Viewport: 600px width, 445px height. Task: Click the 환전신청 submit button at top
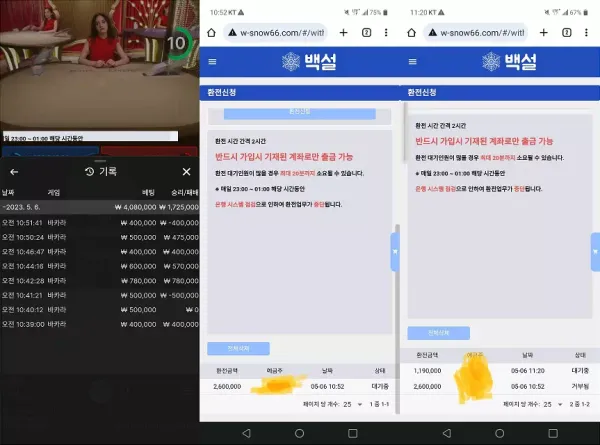coord(300,114)
